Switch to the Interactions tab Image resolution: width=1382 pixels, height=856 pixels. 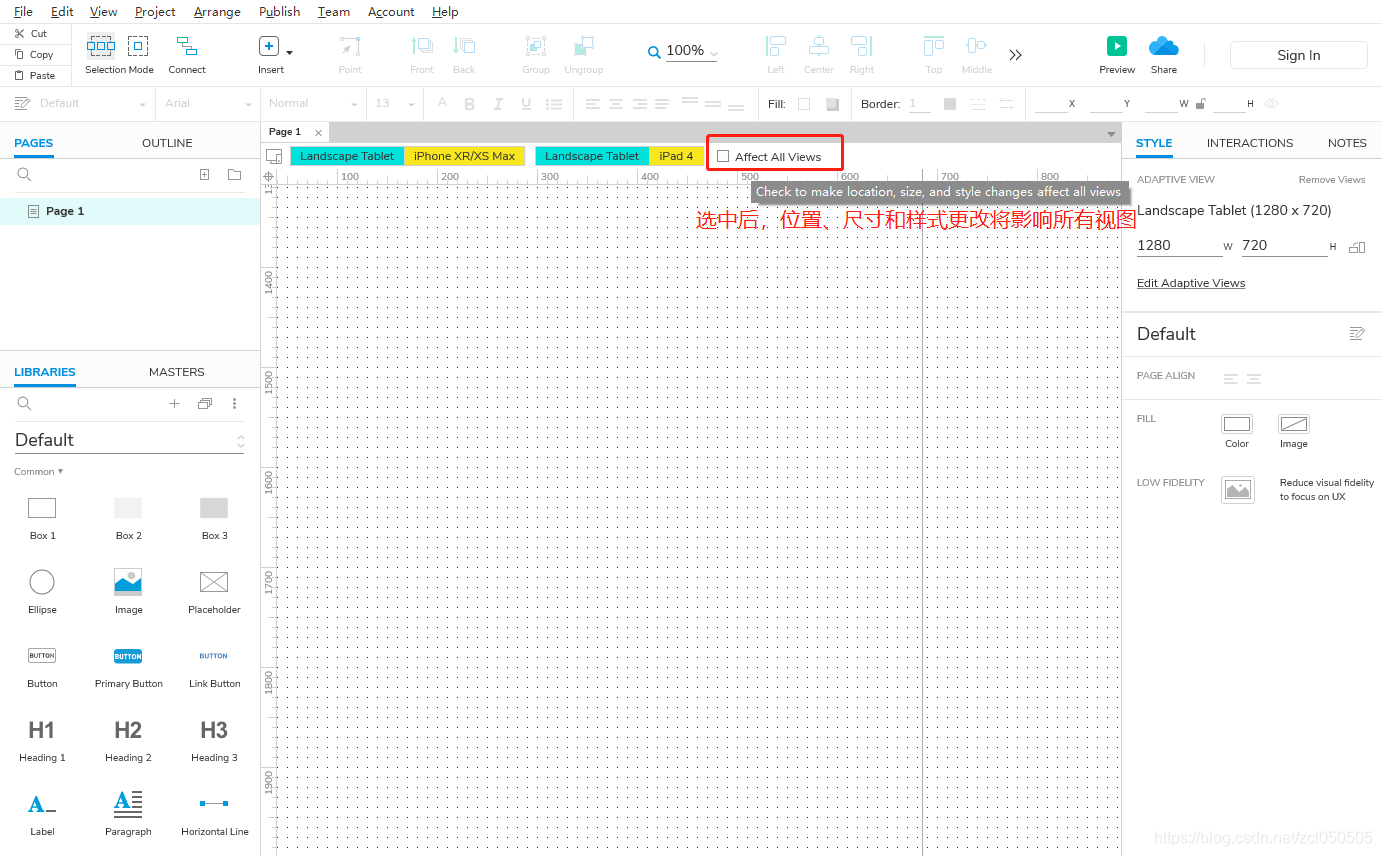tap(1250, 143)
